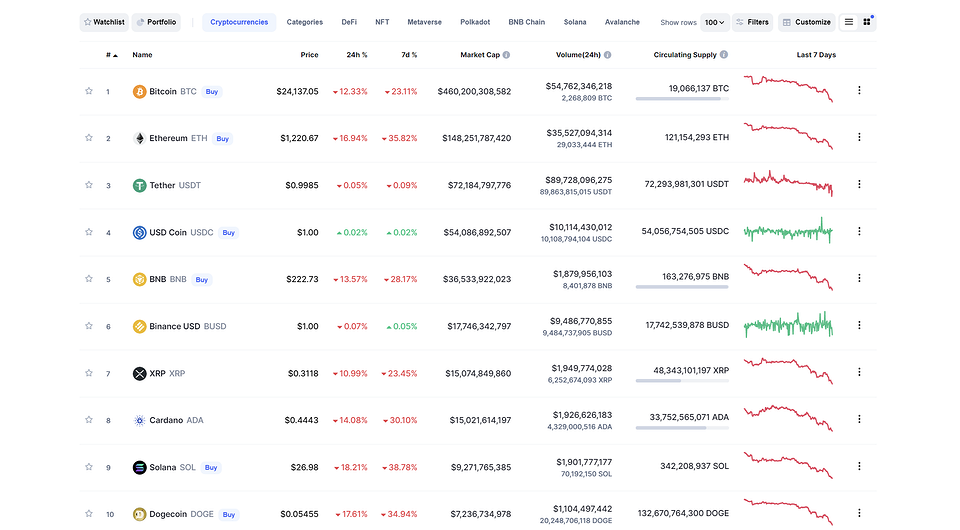Toggle the Tether watchlist star
The height and width of the screenshot is (530, 960).
point(89,185)
